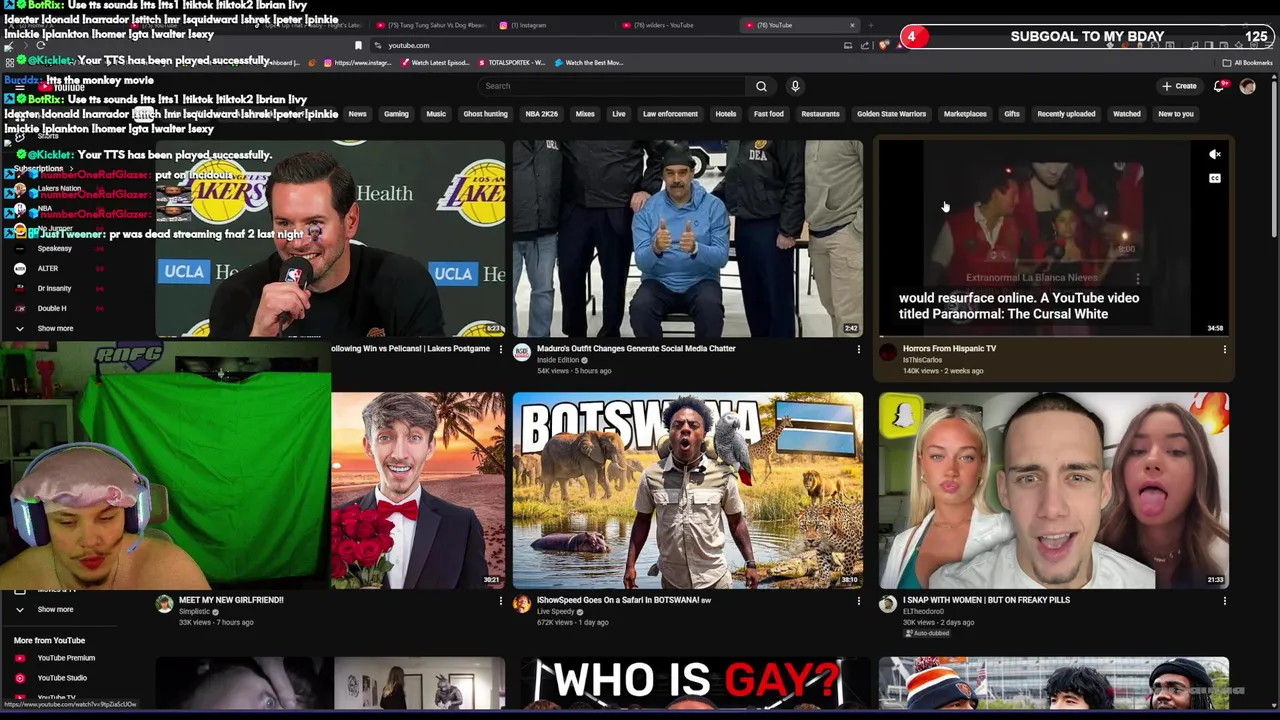The width and height of the screenshot is (1280, 720).
Task: Open the Live Speedy channel avatar
Action: point(522,603)
